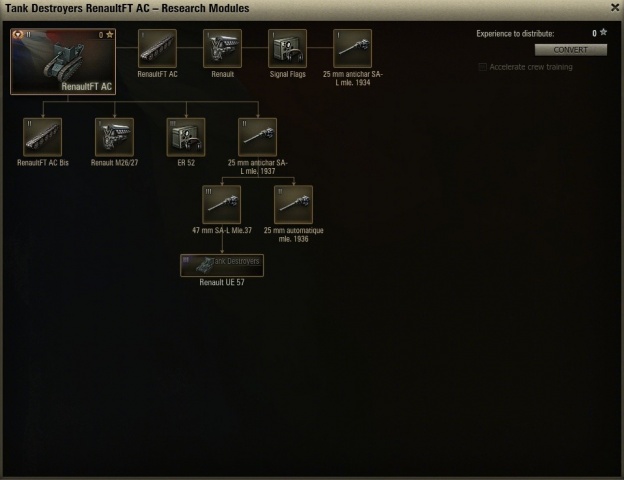Close the Research Modules window
Viewport: 624px width, 480px height.
coord(615,8)
